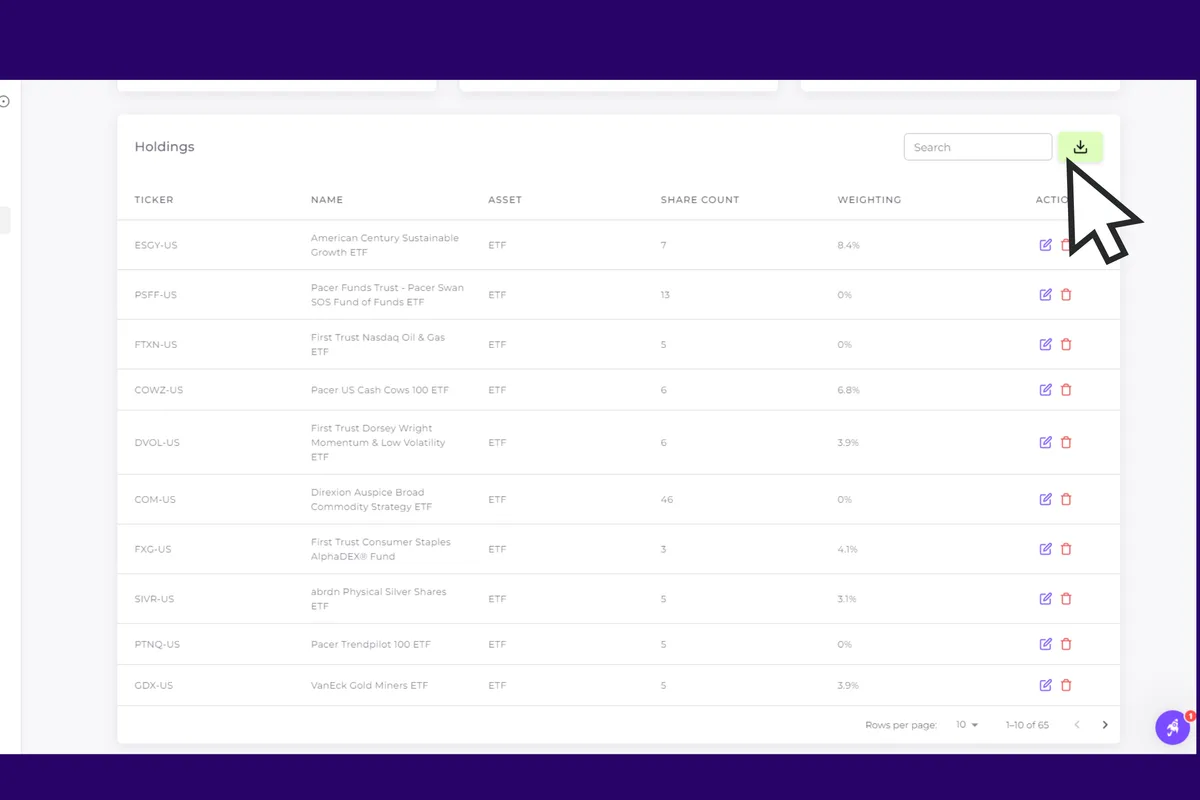Click inside the Search field
Screen dimensions: 1200x800
977,146
